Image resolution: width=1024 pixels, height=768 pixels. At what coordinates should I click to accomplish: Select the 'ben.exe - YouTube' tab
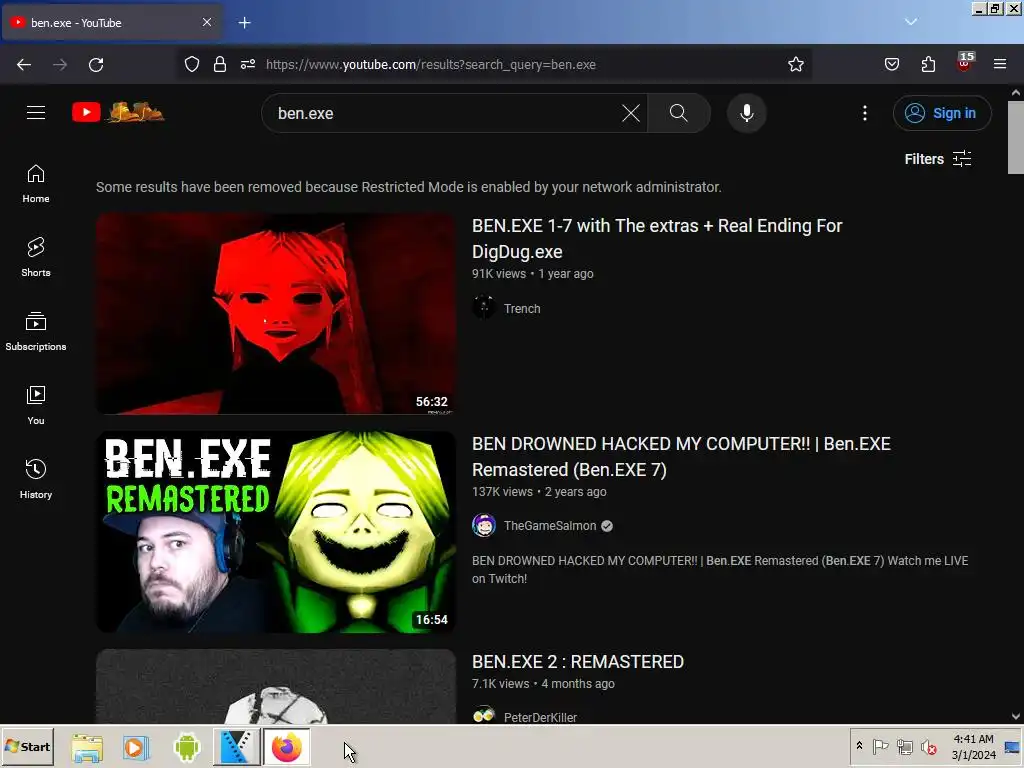coord(111,23)
